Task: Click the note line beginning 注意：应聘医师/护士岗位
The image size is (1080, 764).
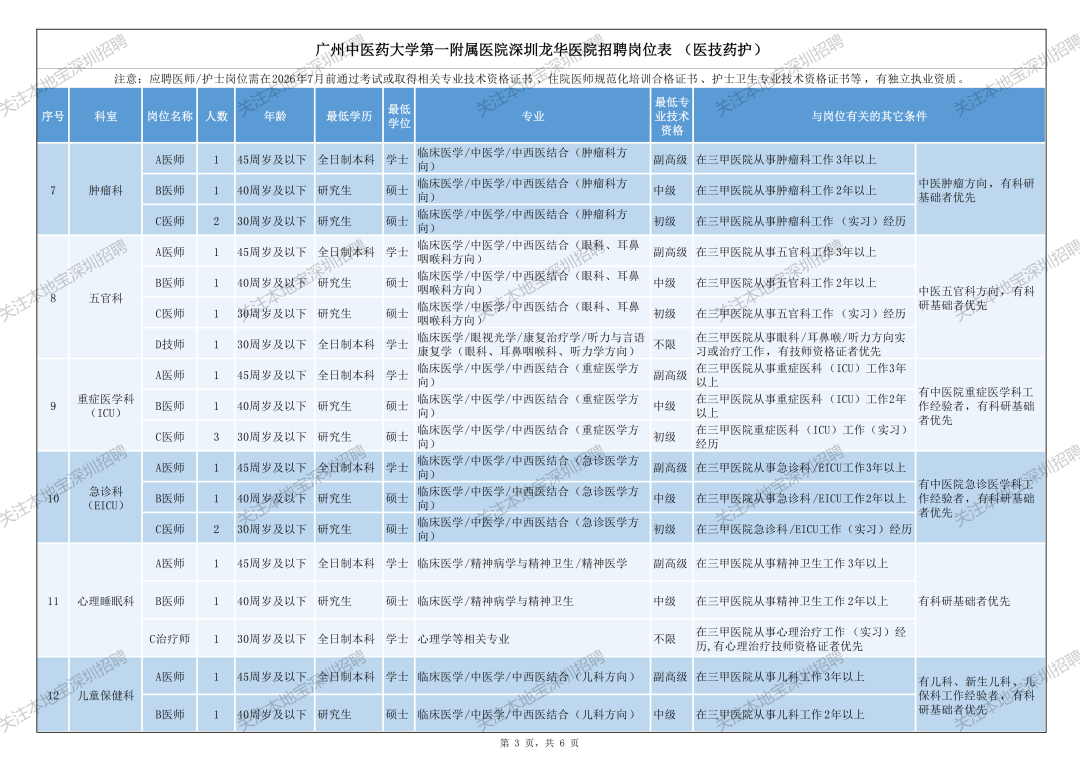Action: click(541, 79)
